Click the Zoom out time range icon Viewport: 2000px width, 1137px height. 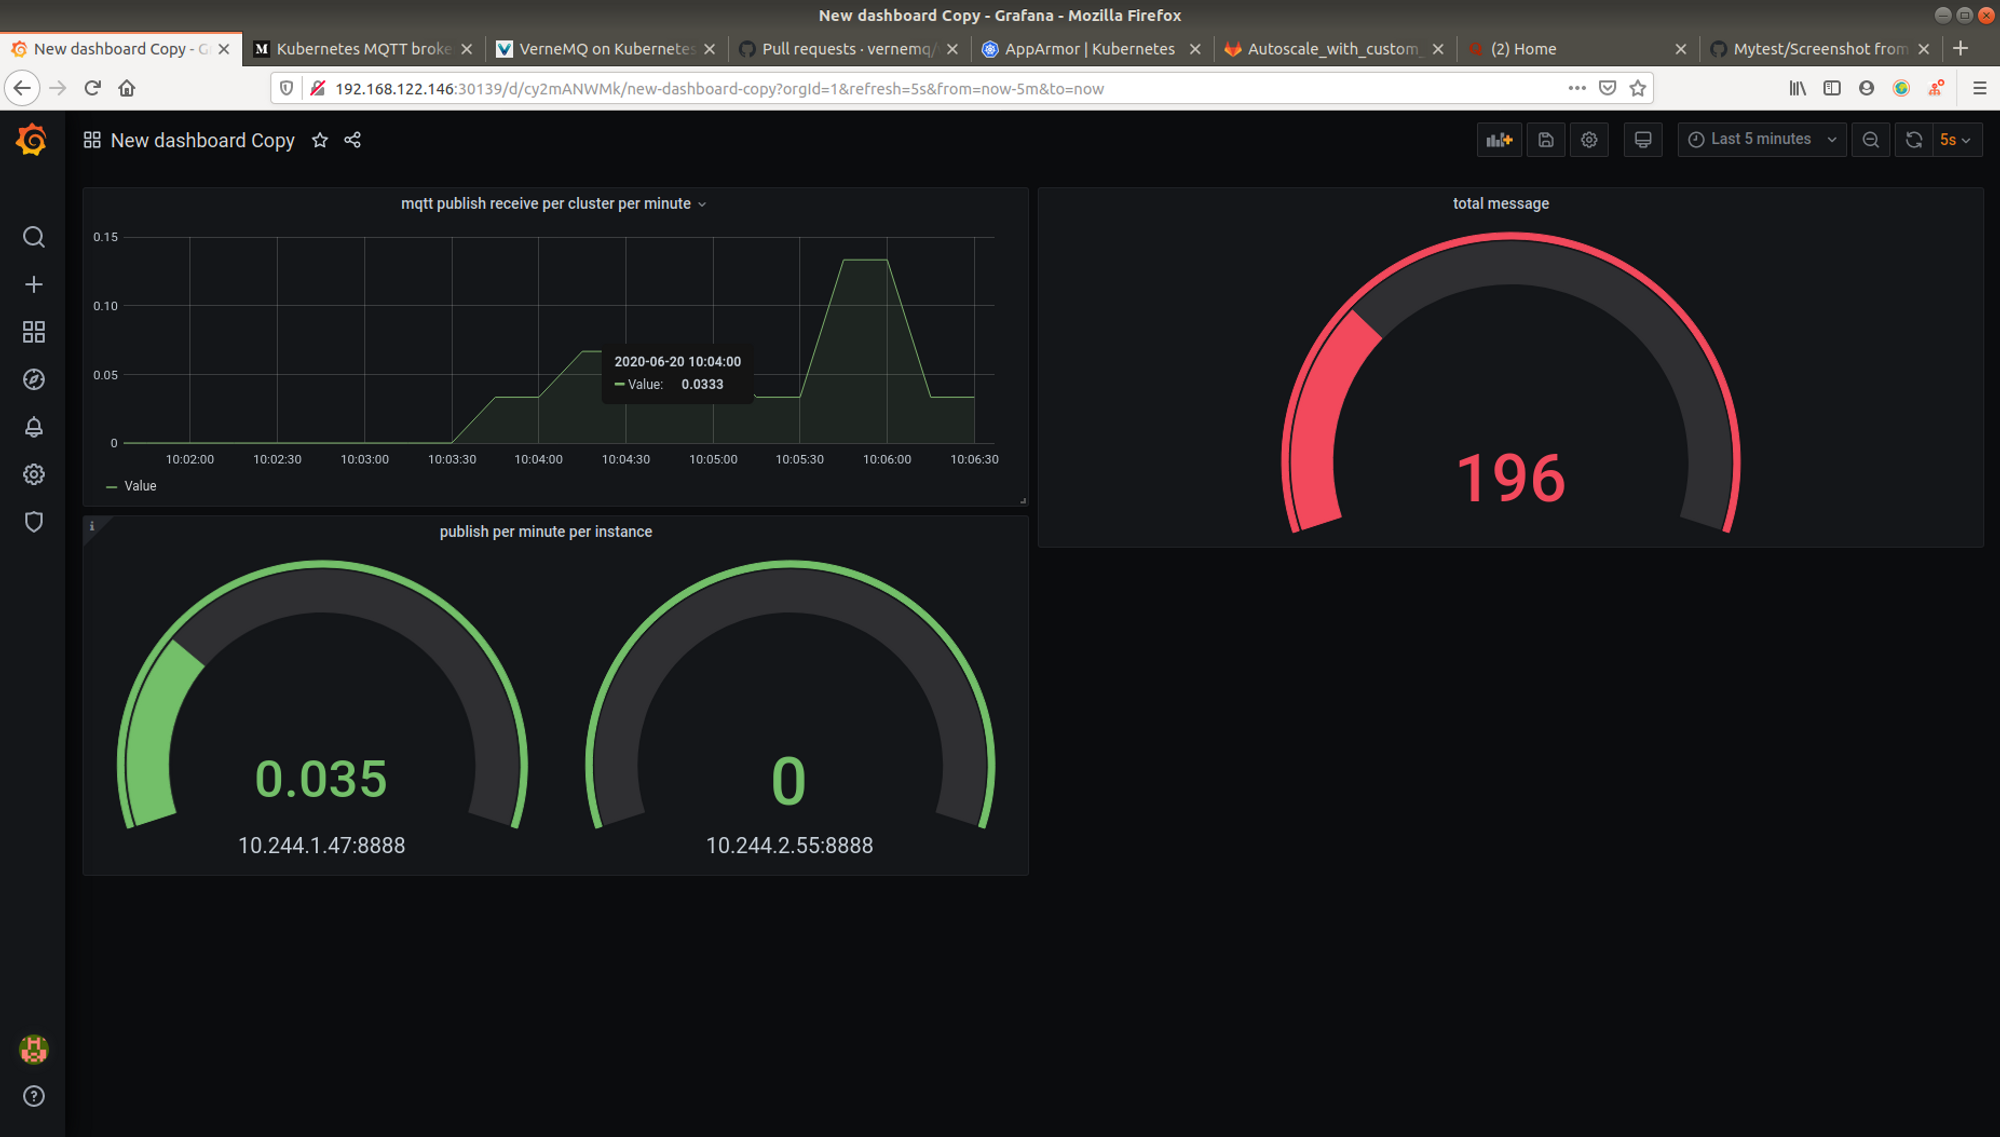(1871, 139)
